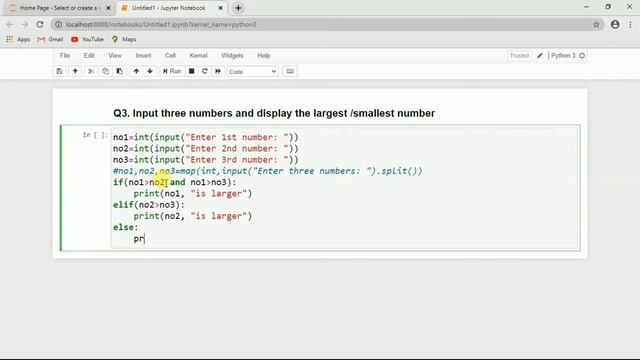Open the YouTube bookmark

[87, 40]
